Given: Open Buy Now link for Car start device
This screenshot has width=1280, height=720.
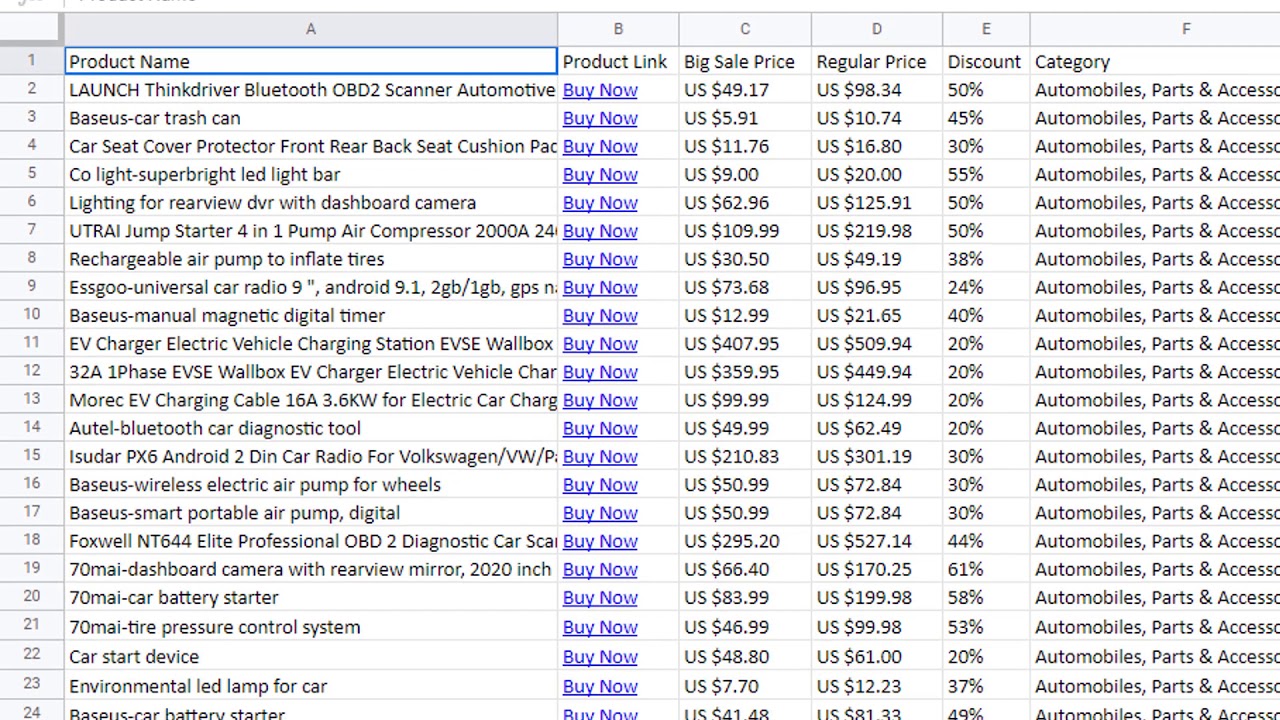Looking at the screenshot, I should click(x=600, y=657).
